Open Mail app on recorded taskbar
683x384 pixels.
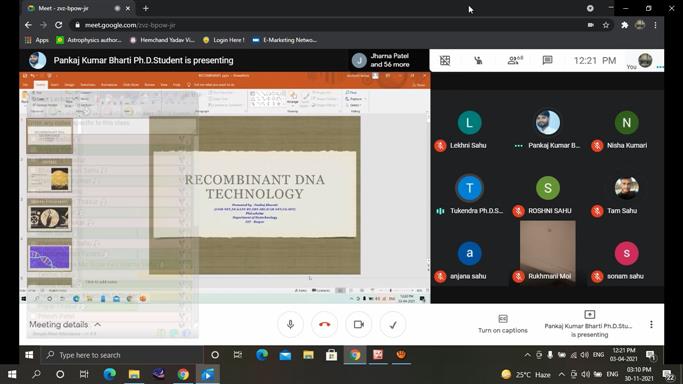[285, 355]
